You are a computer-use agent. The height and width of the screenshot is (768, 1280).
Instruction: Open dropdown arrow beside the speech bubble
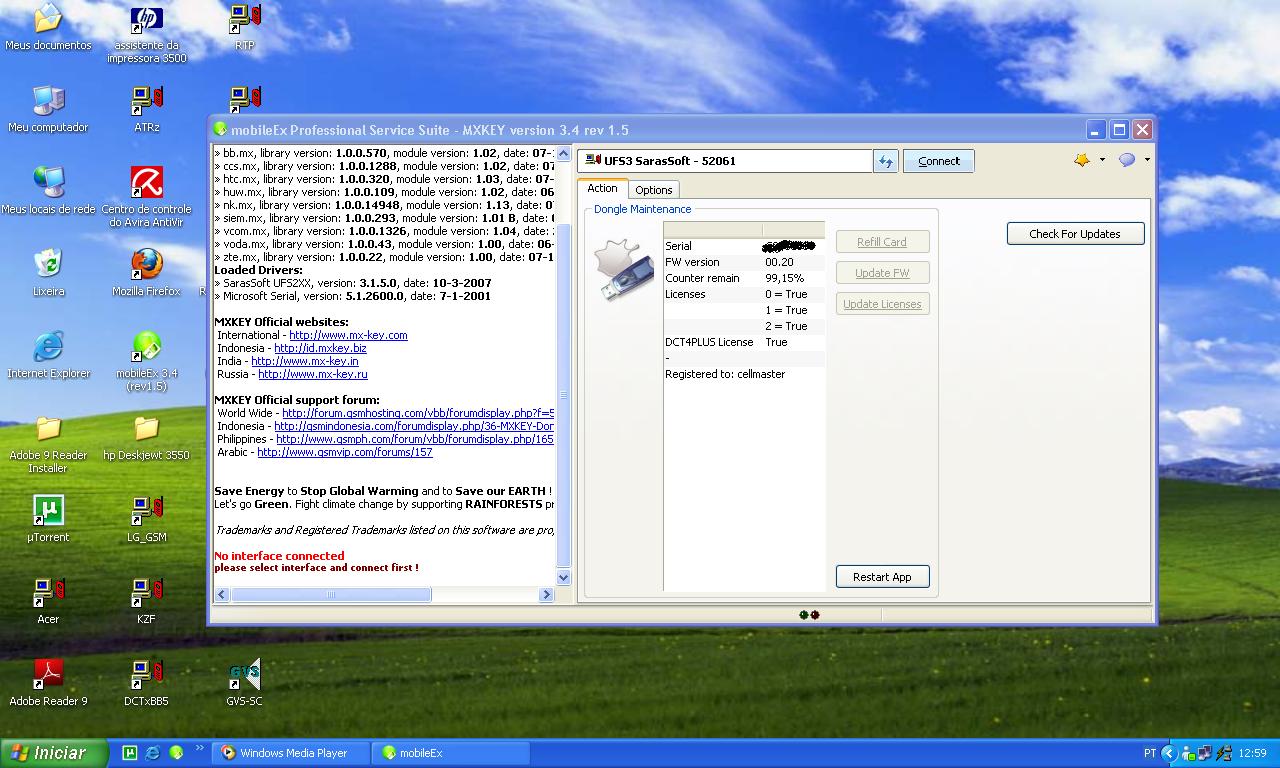(x=1147, y=160)
